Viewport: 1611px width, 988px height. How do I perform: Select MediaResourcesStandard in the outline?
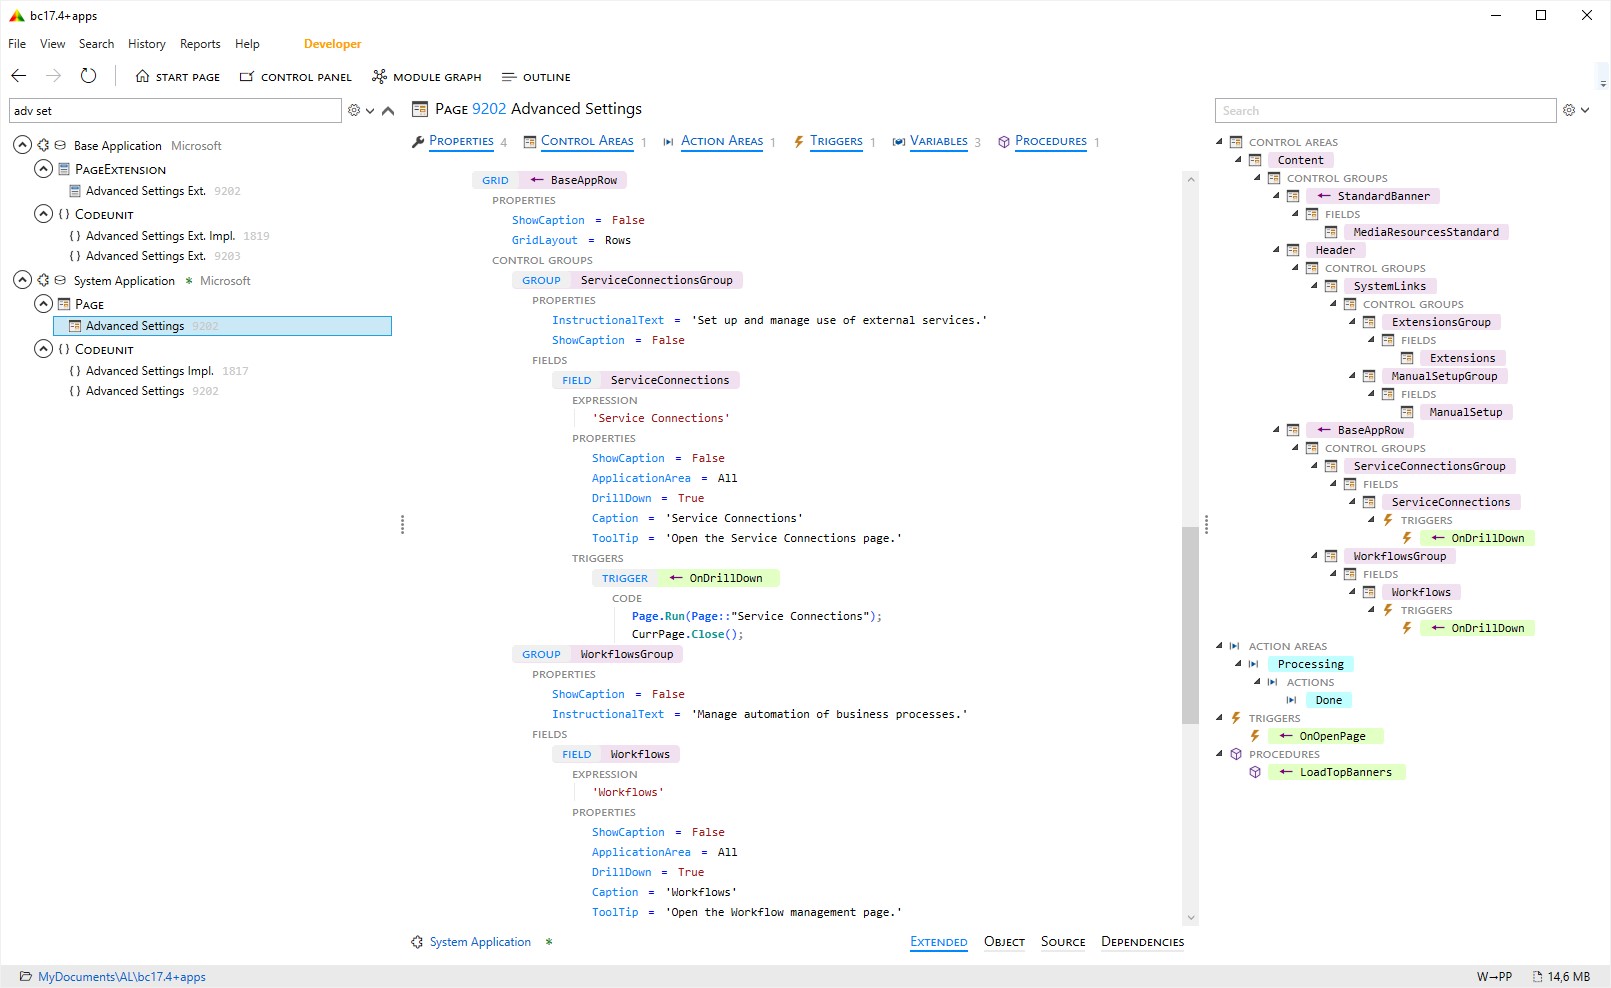1426,232
